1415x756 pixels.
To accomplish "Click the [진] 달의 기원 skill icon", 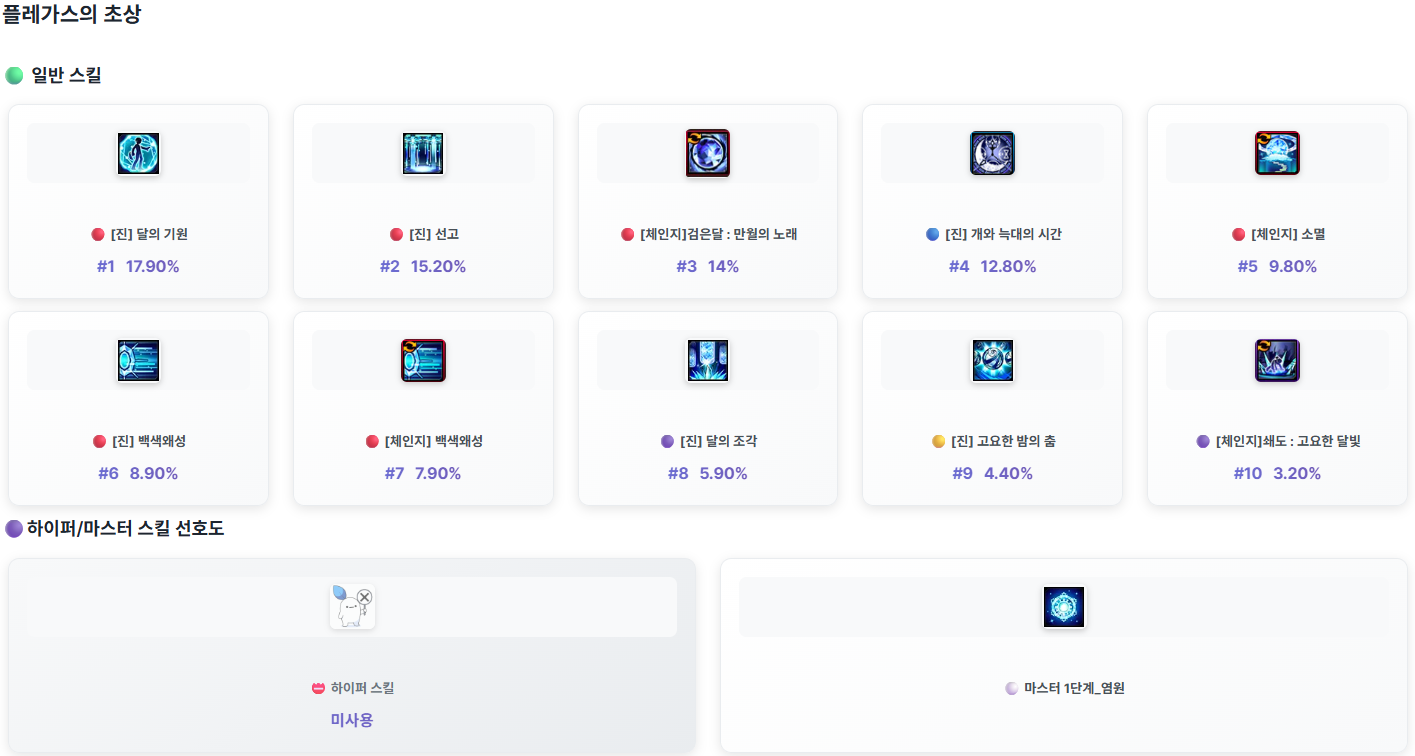I will click(x=138, y=154).
